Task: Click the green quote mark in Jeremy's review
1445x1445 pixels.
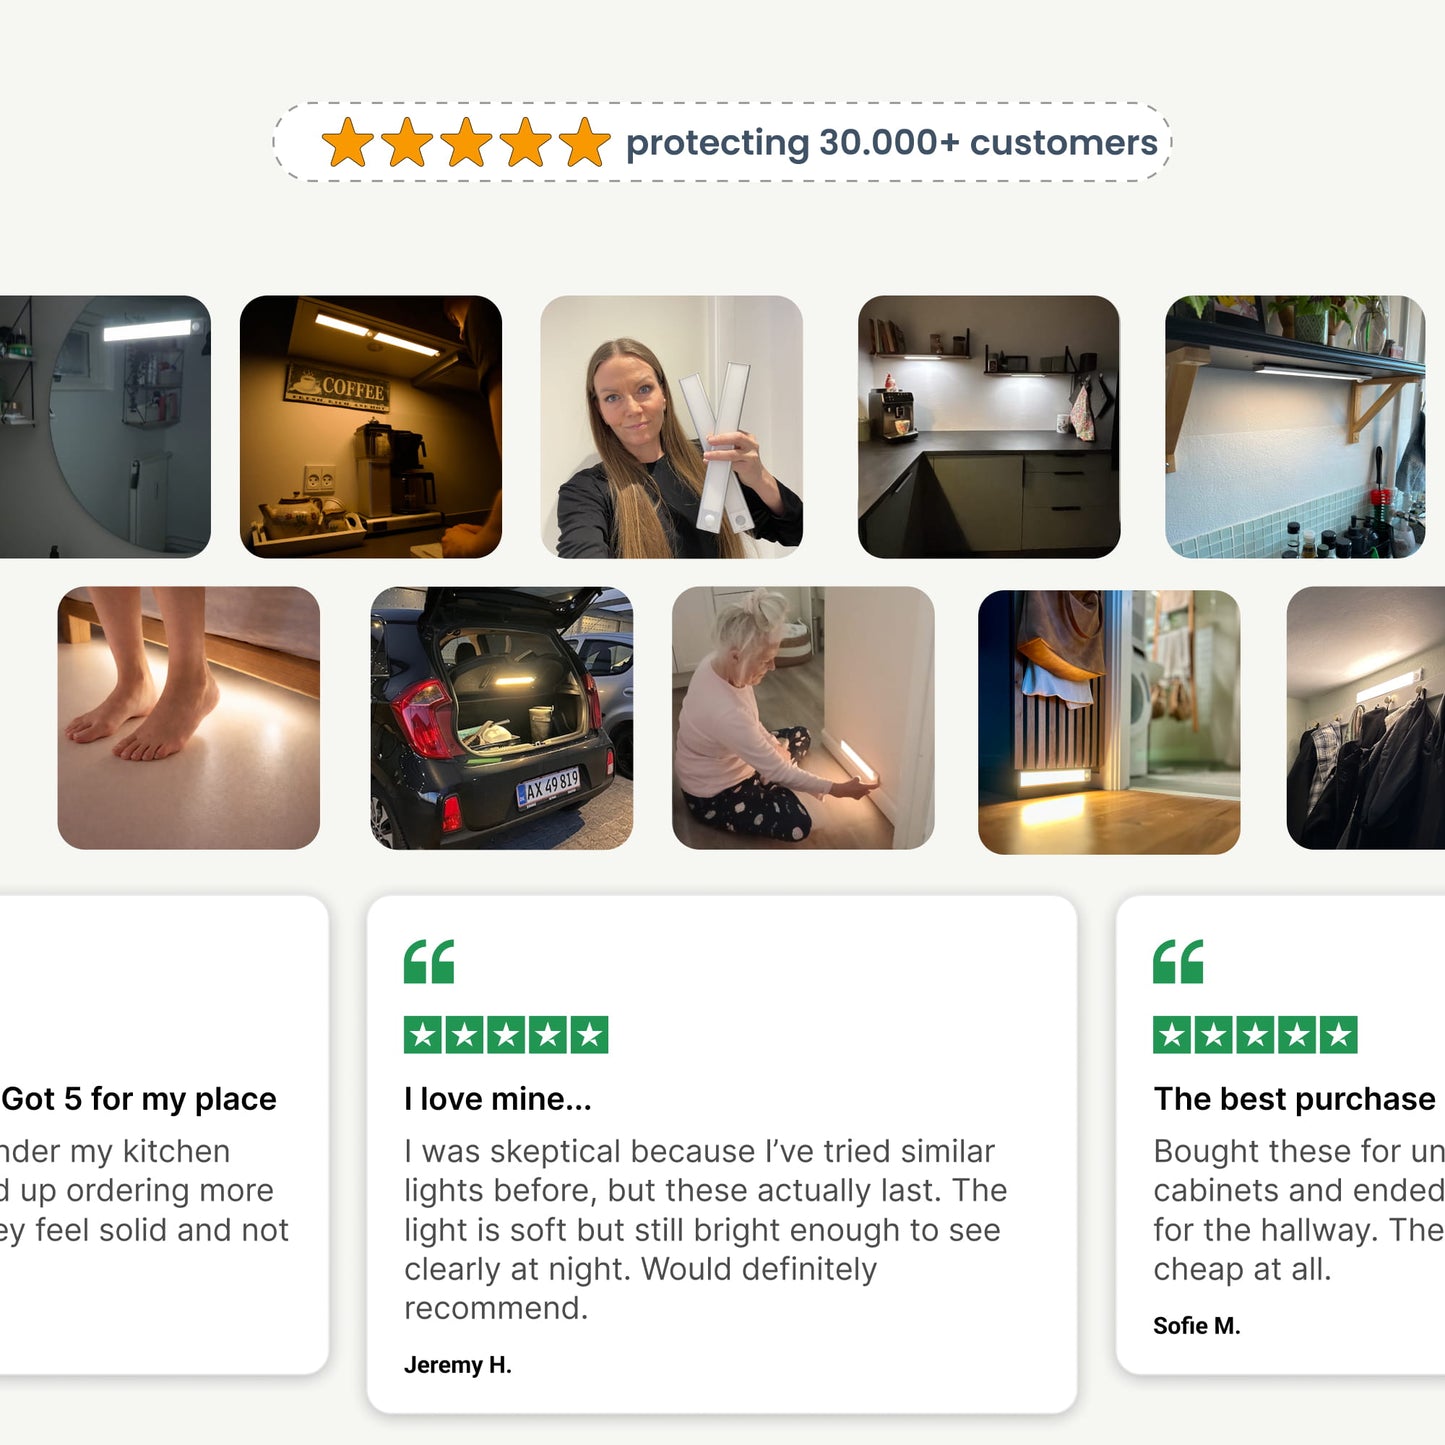Action: pos(429,962)
